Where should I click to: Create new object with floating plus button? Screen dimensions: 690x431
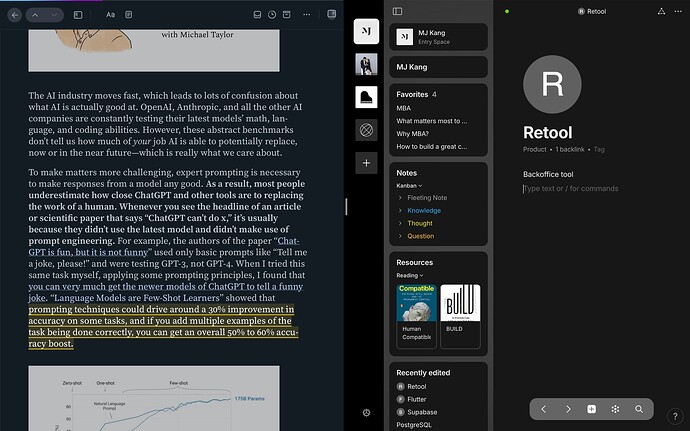(x=591, y=409)
